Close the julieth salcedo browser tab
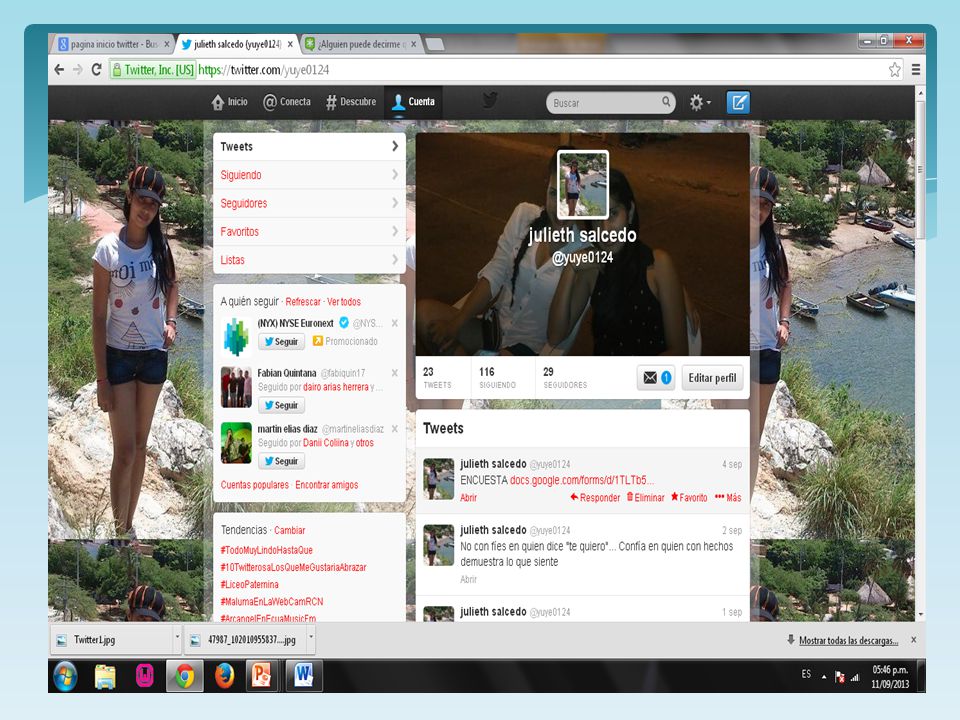Viewport: 960px width, 720px height. point(290,44)
